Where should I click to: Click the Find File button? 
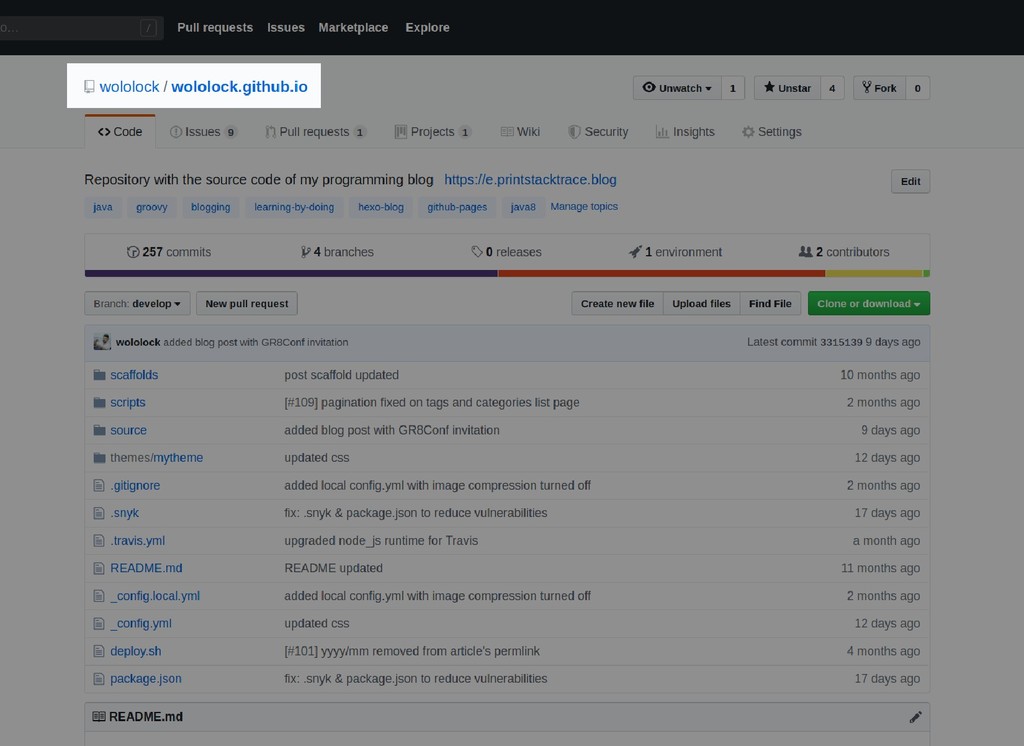770,304
